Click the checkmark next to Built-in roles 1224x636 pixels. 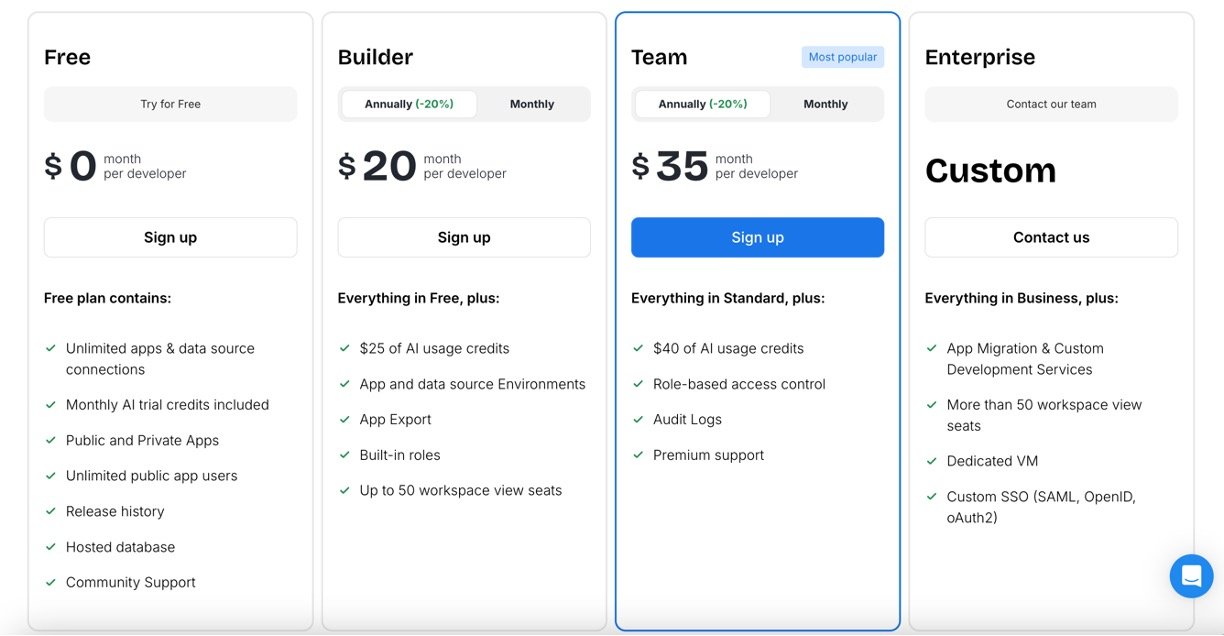(345, 455)
